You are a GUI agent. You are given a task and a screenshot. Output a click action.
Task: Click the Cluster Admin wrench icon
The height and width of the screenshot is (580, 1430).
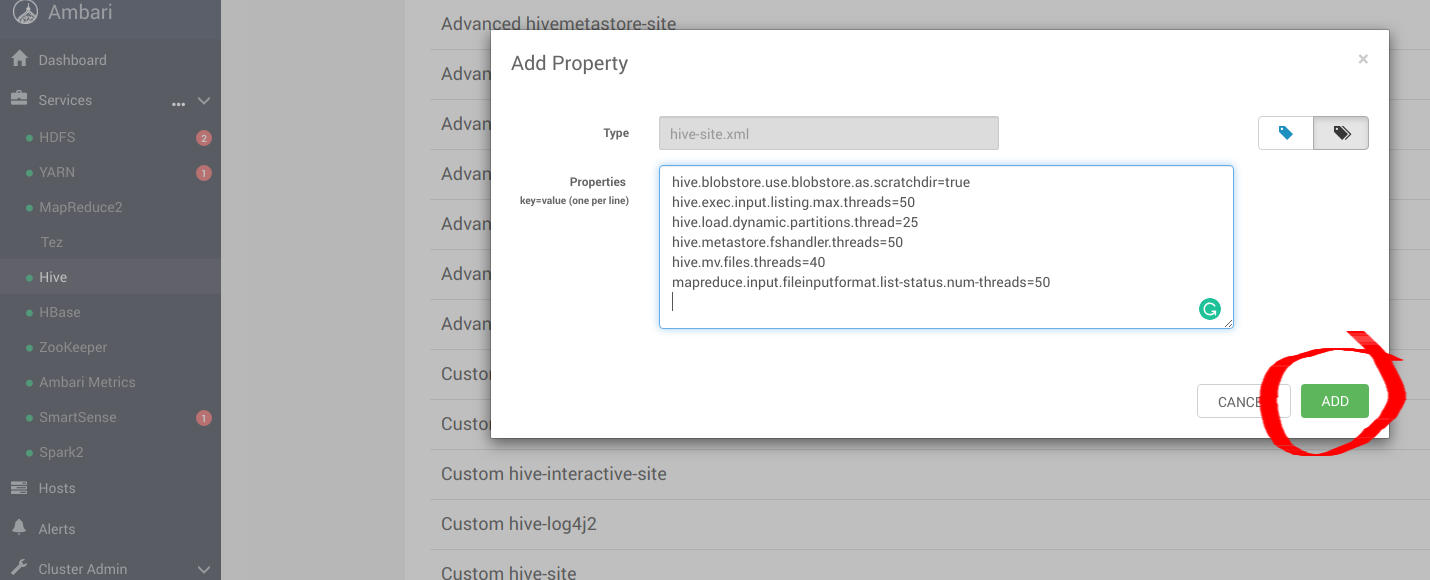[x=19, y=568]
